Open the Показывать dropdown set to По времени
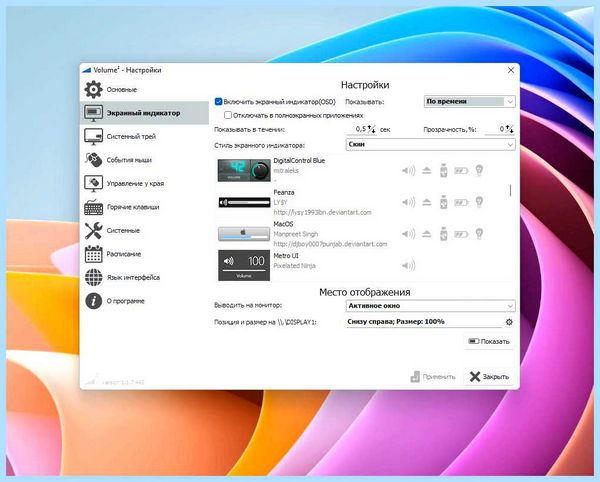Image resolution: width=600 pixels, height=482 pixels. (470, 102)
